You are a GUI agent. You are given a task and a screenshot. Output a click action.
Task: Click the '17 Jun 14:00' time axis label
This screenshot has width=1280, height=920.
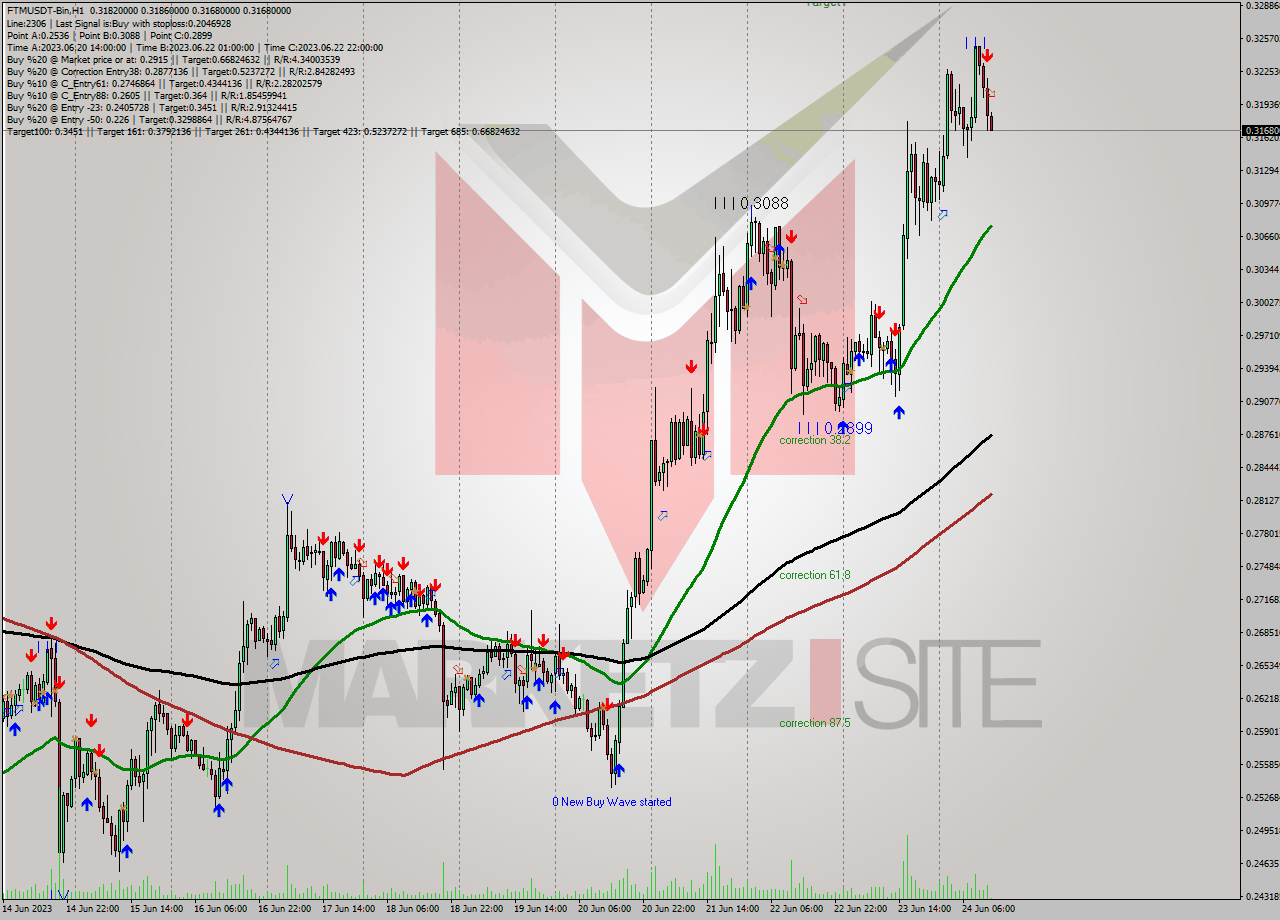click(350, 909)
